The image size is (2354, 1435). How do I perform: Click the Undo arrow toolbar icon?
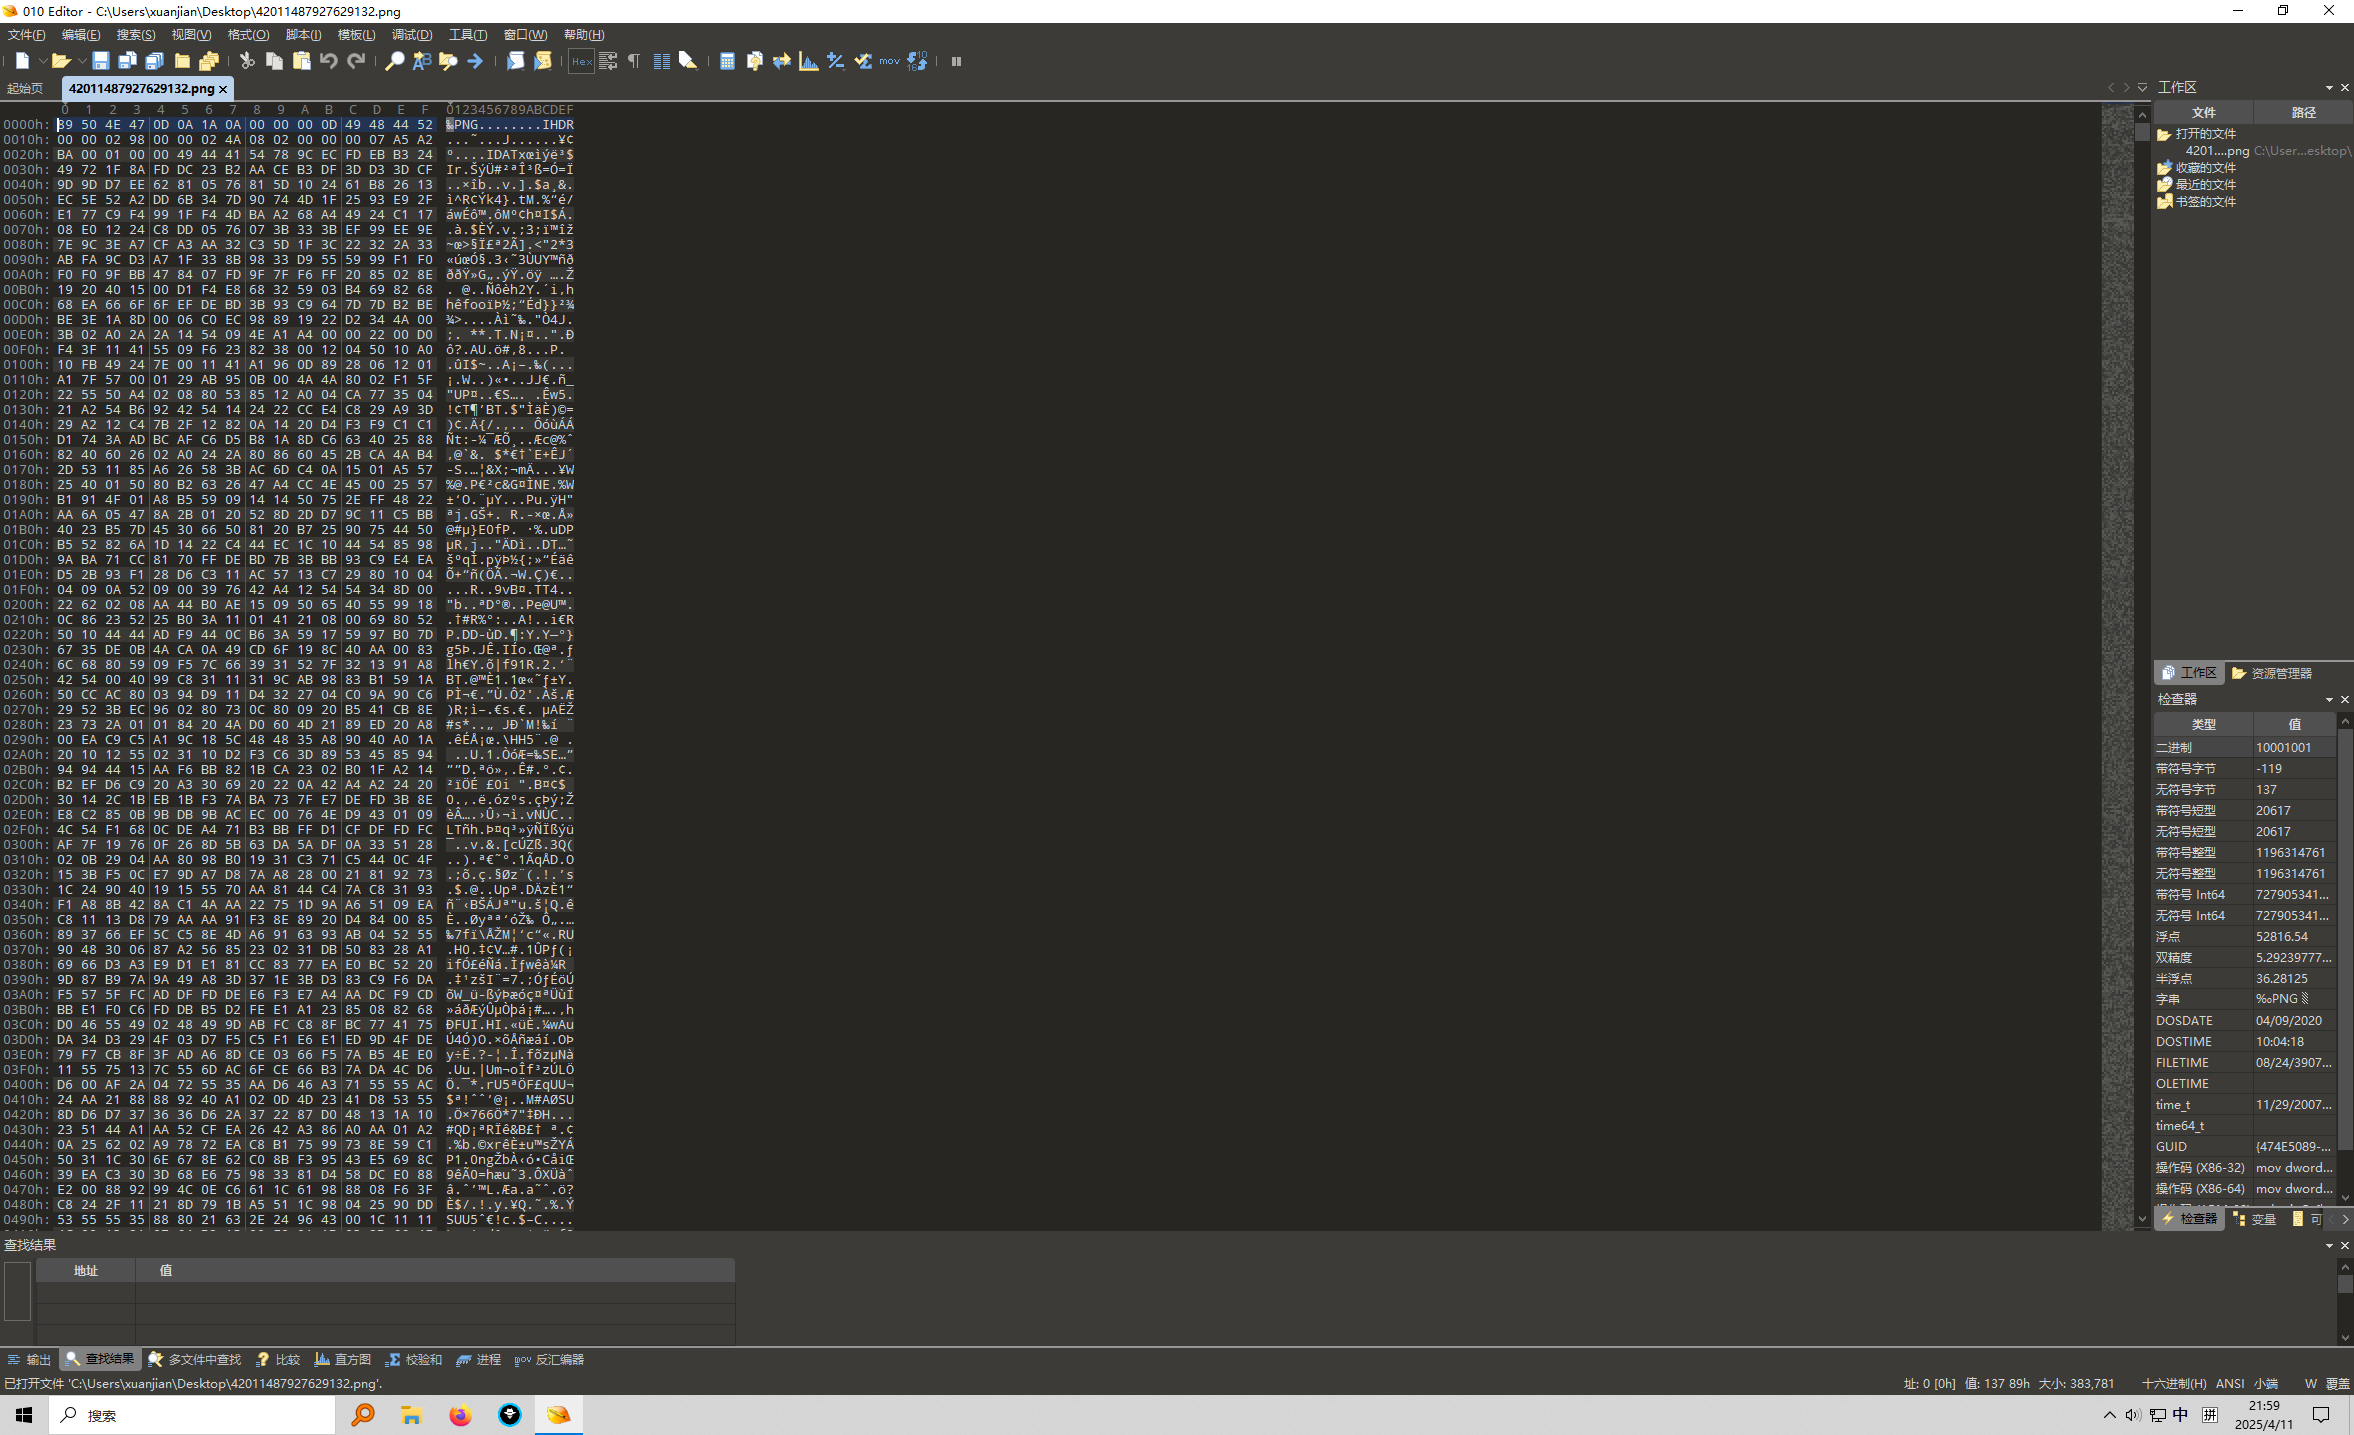pyautogui.click(x=328, y=62)
